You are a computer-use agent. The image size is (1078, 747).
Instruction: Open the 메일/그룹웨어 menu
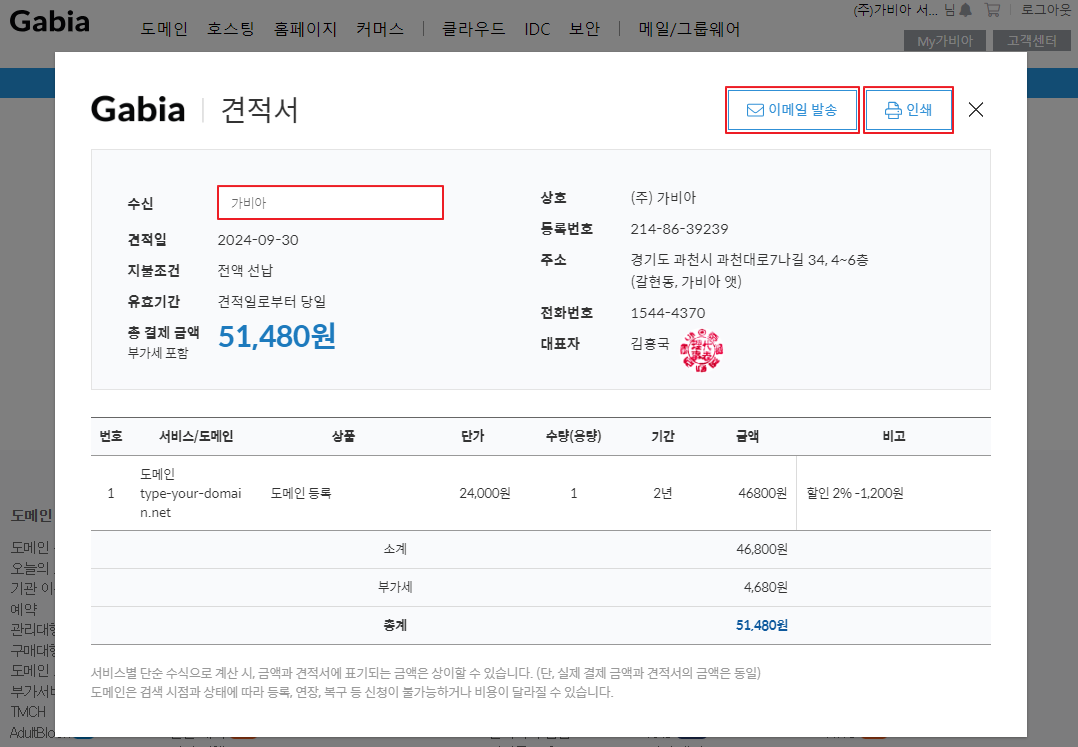[x=689, y=29]
